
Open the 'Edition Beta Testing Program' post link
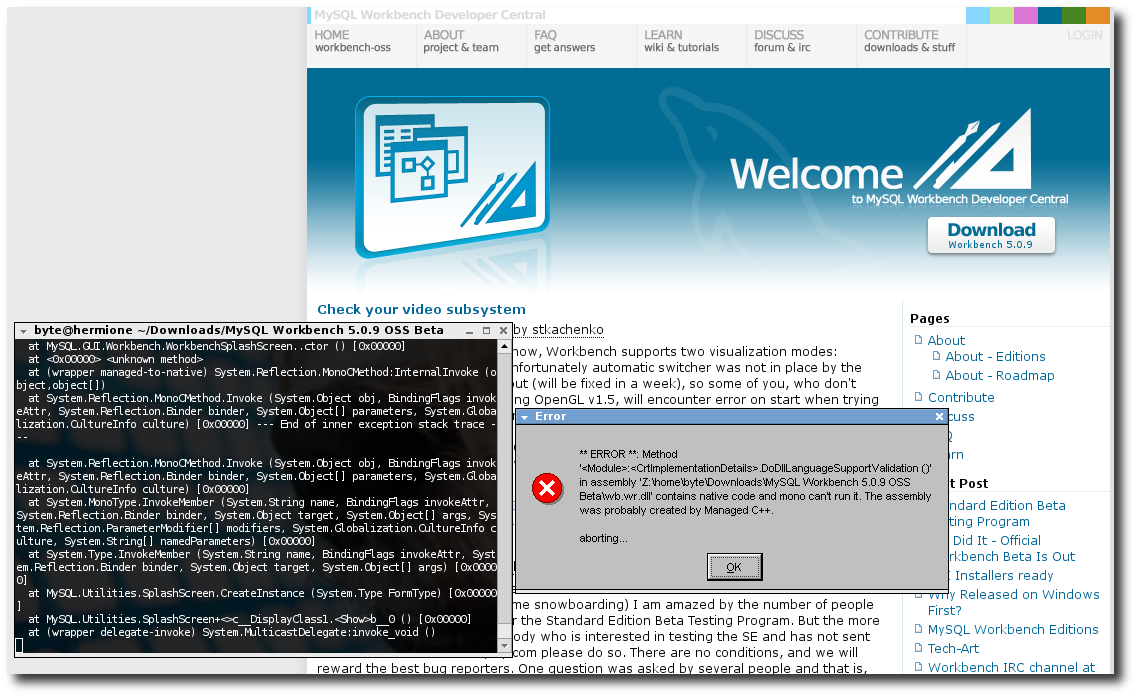[1006, 513]
